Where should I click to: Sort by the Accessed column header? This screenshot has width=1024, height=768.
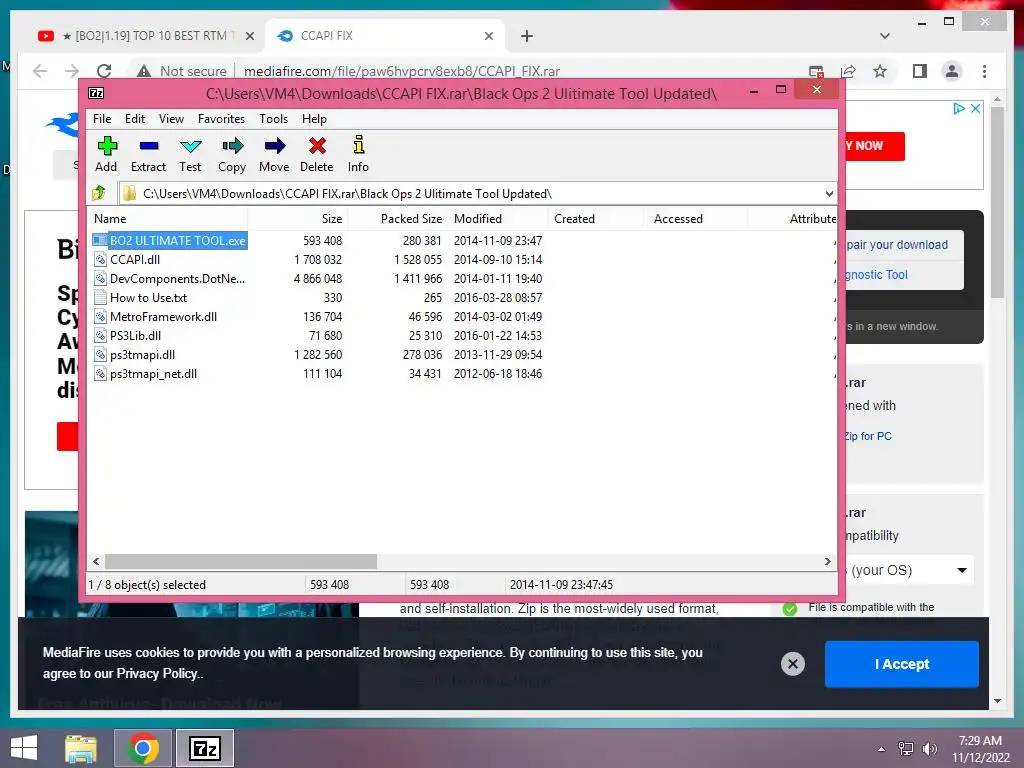[697, 219]
